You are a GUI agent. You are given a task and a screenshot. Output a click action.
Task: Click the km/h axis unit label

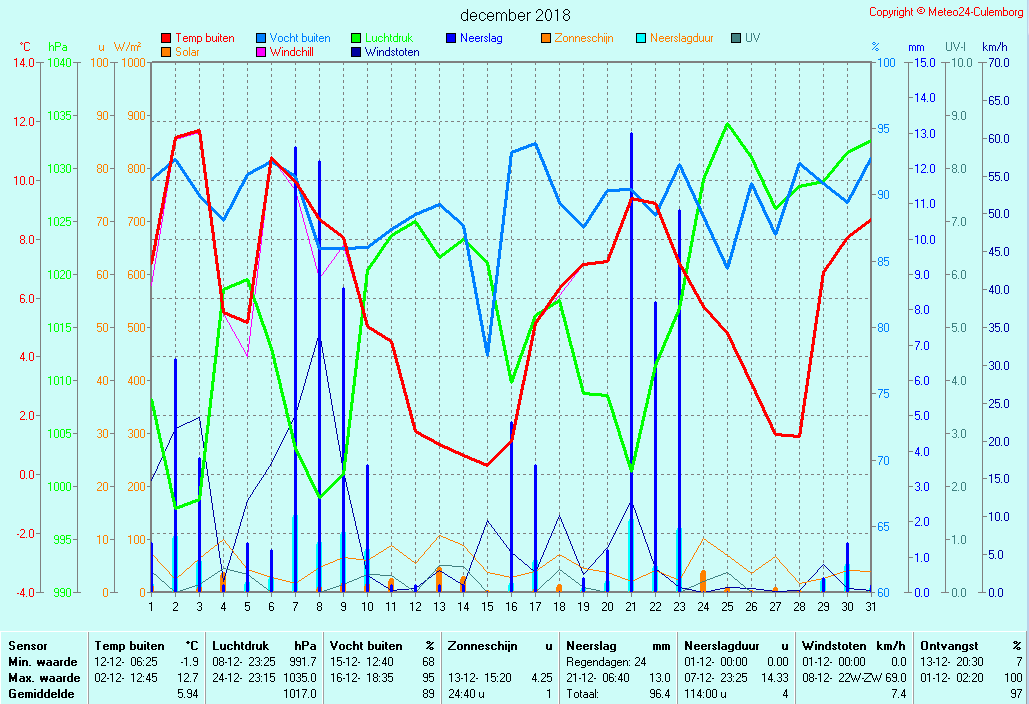[994, 47]
